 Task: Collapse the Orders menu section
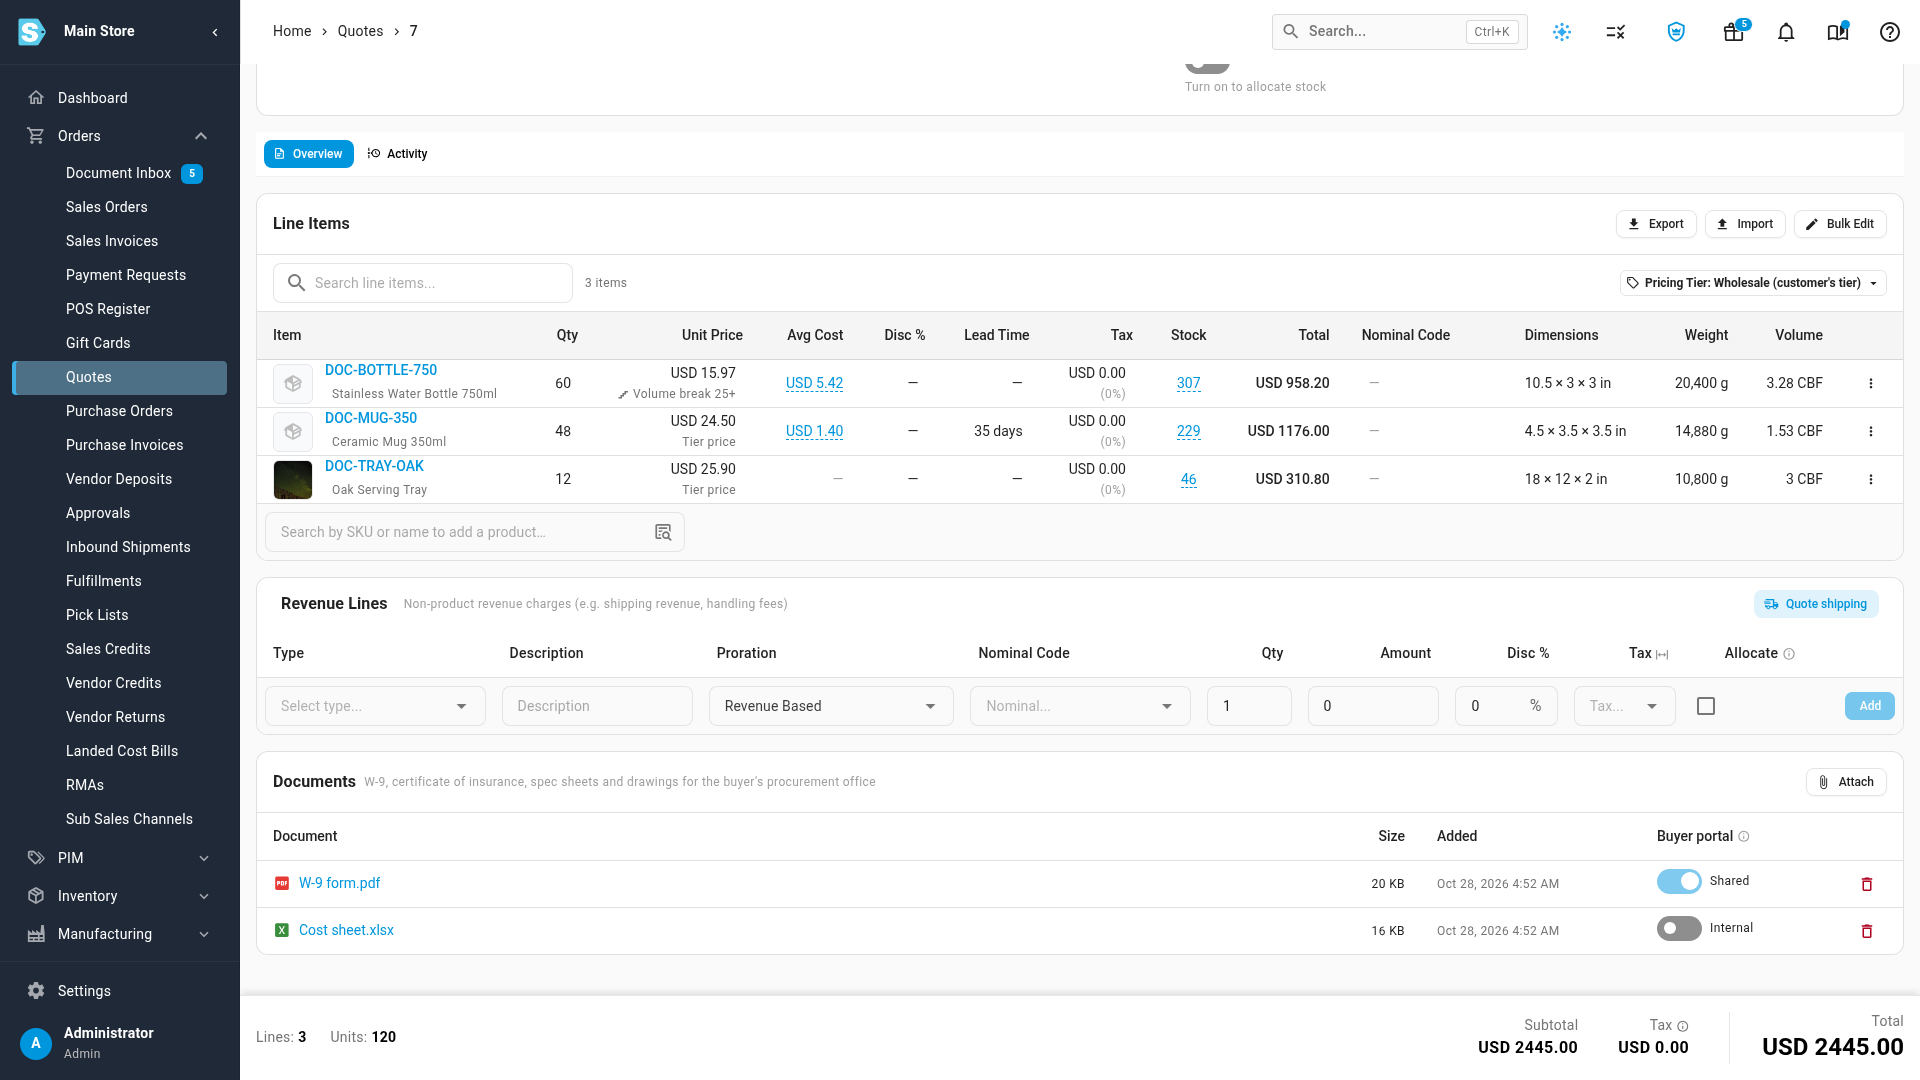pyautogui.click(x=120, y=136)
